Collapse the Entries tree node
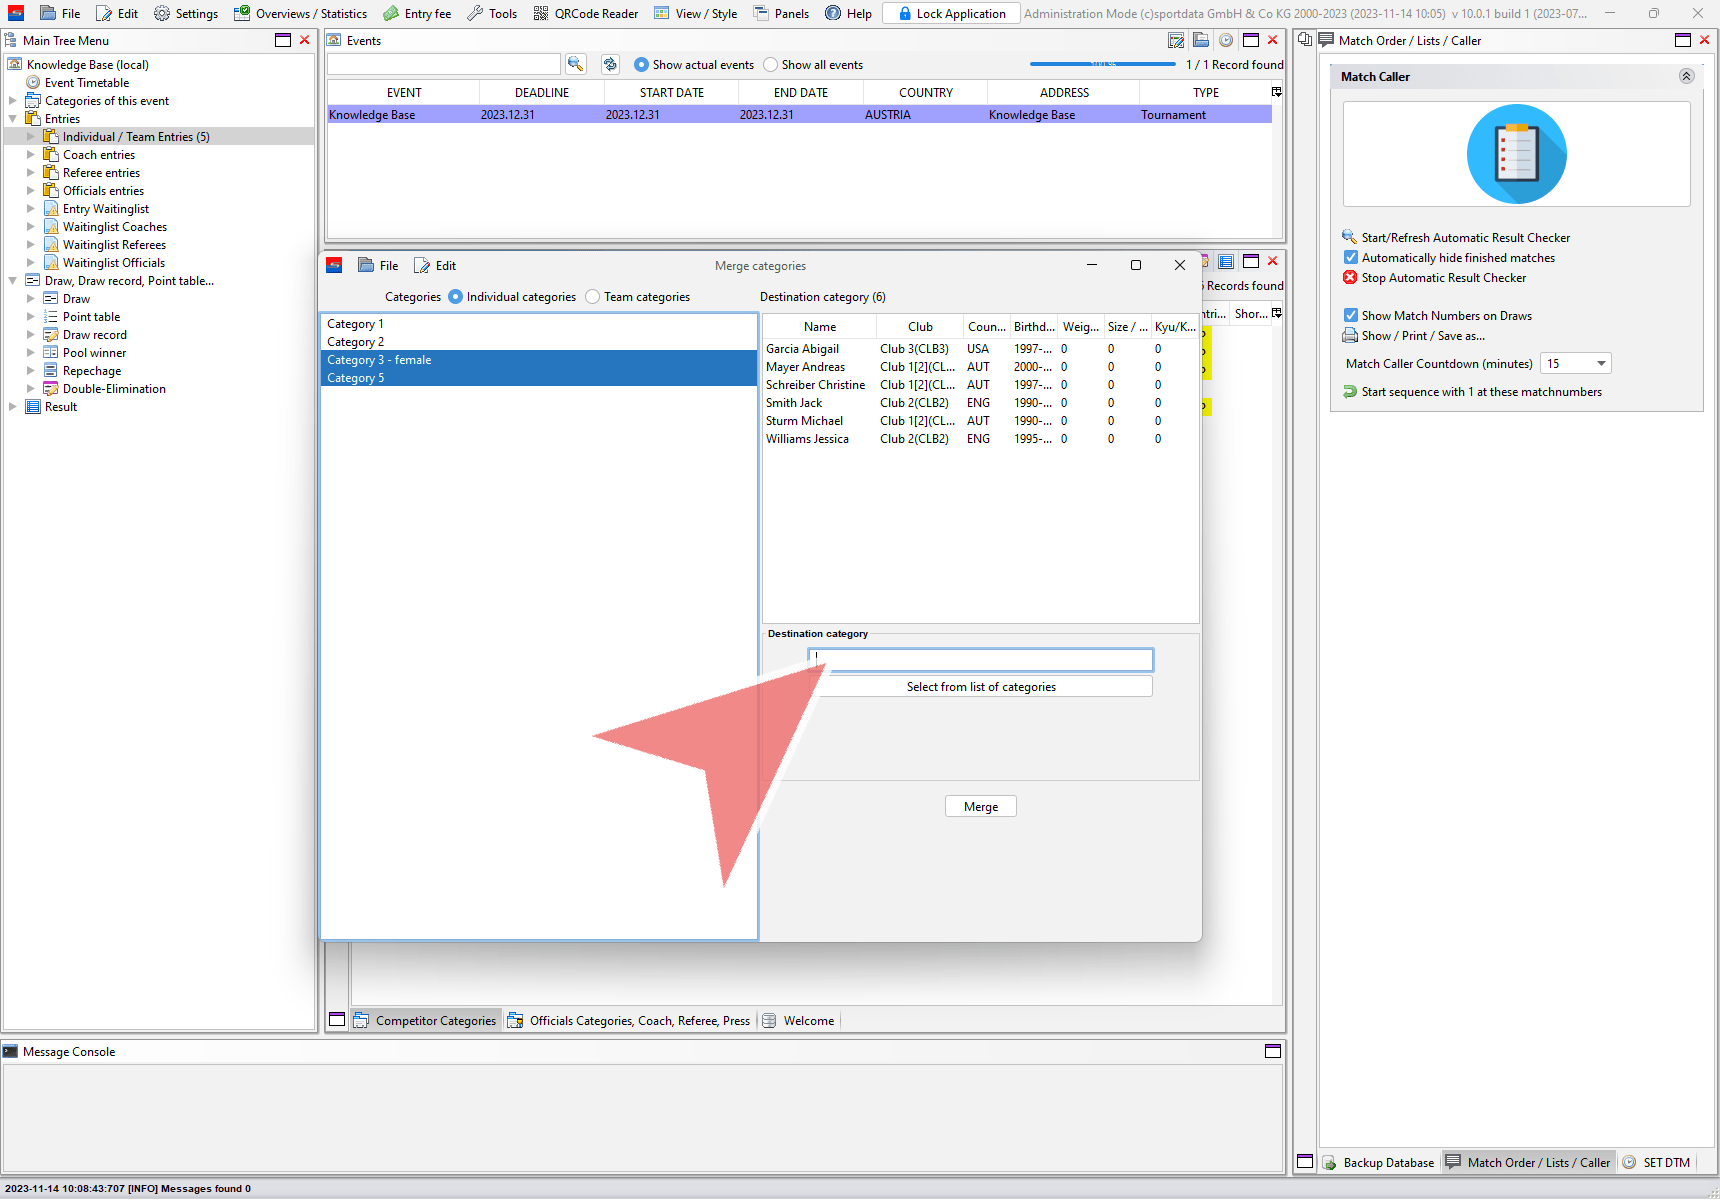Image resolution: width=1720 pixels, height=1200 pixels. [12, 119]
